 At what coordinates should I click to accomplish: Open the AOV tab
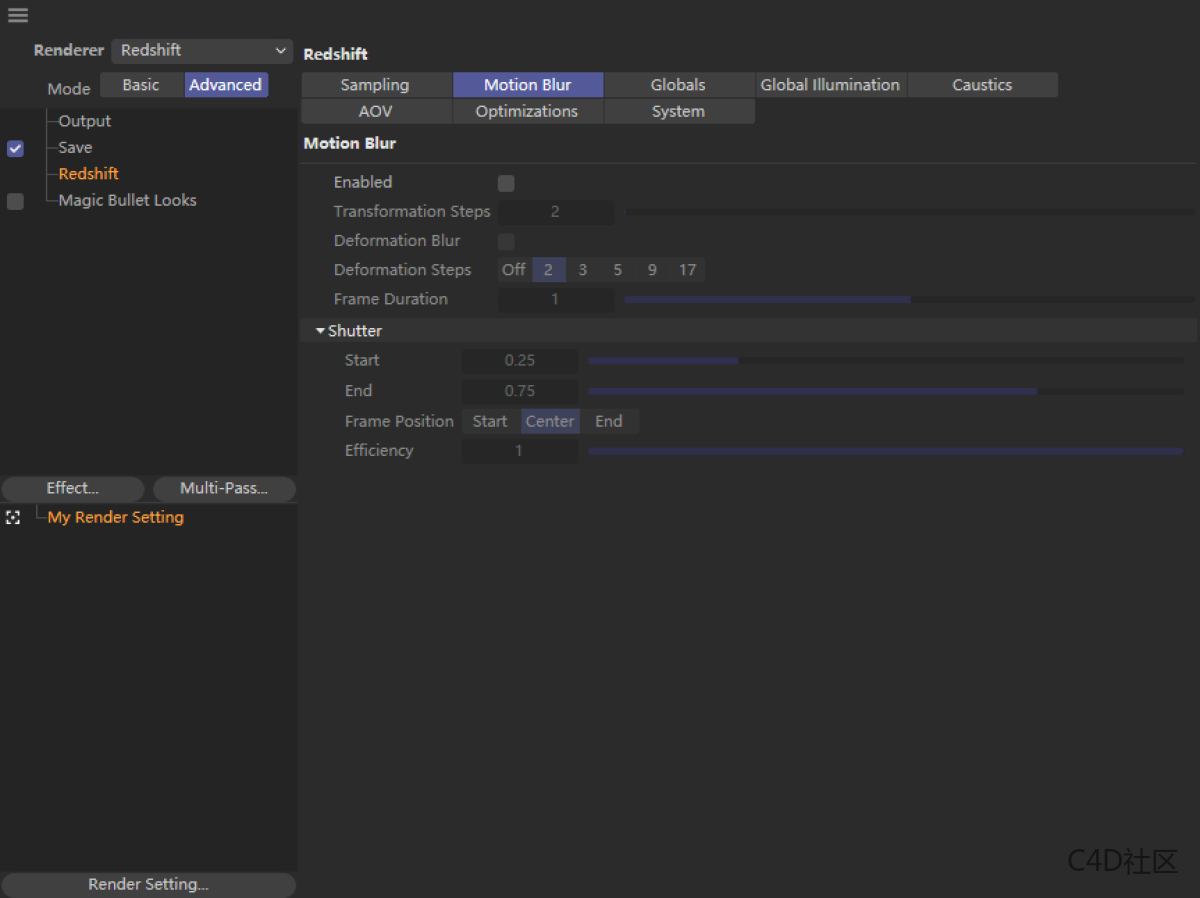coord(375,111)
